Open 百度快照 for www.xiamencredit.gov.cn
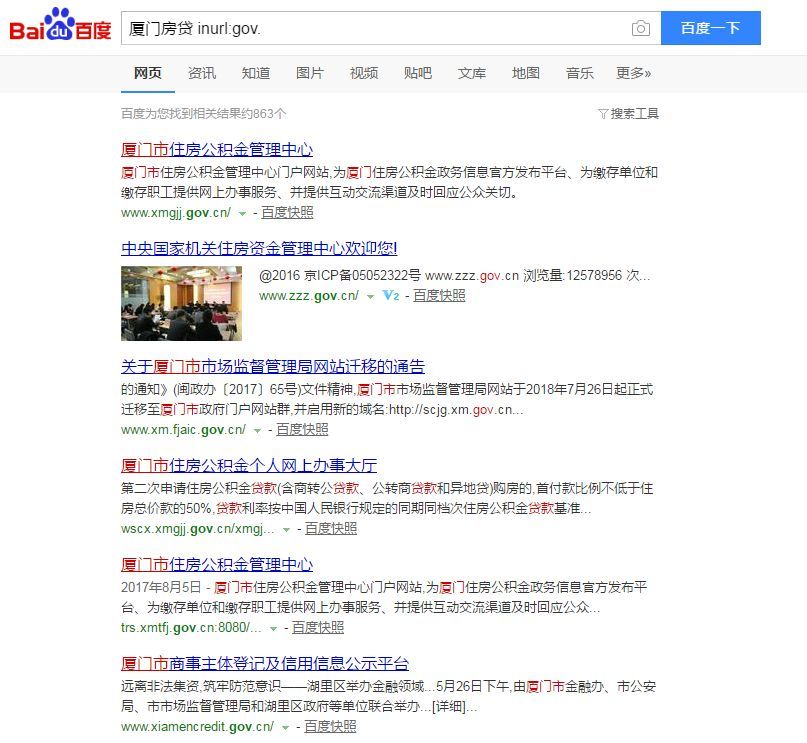The width and height of the screenshot is (807, 743). click(x=330, y=727)
